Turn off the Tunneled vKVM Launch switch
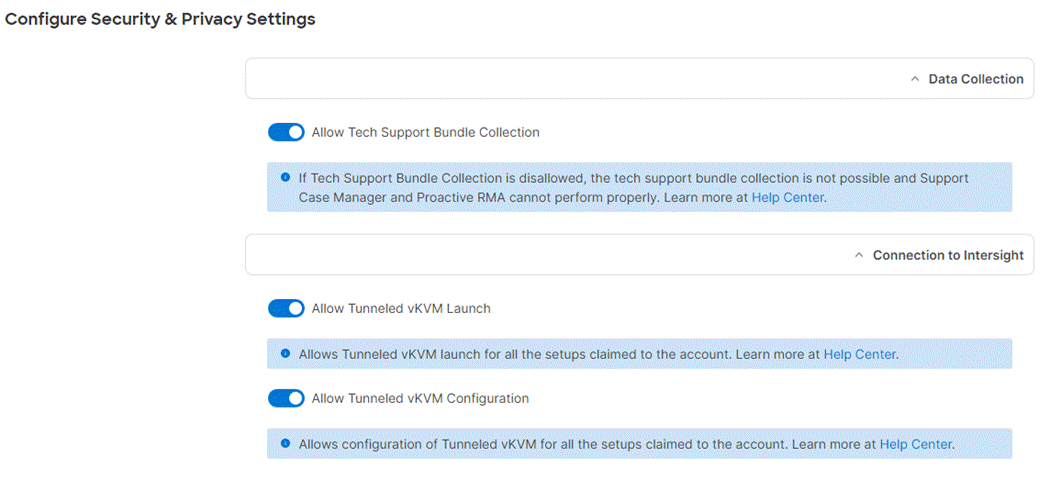This screenshot has width=1050, height=490. click(x=286, y=308)
